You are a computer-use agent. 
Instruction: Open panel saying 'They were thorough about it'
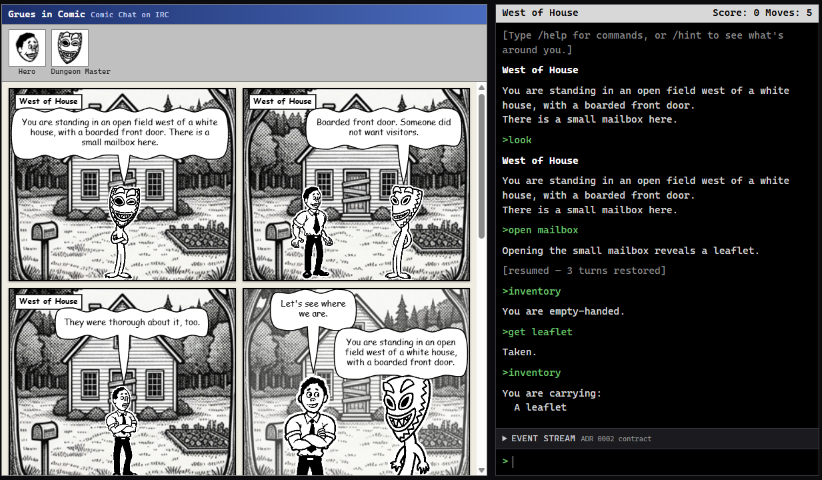[x=122, y=382]
